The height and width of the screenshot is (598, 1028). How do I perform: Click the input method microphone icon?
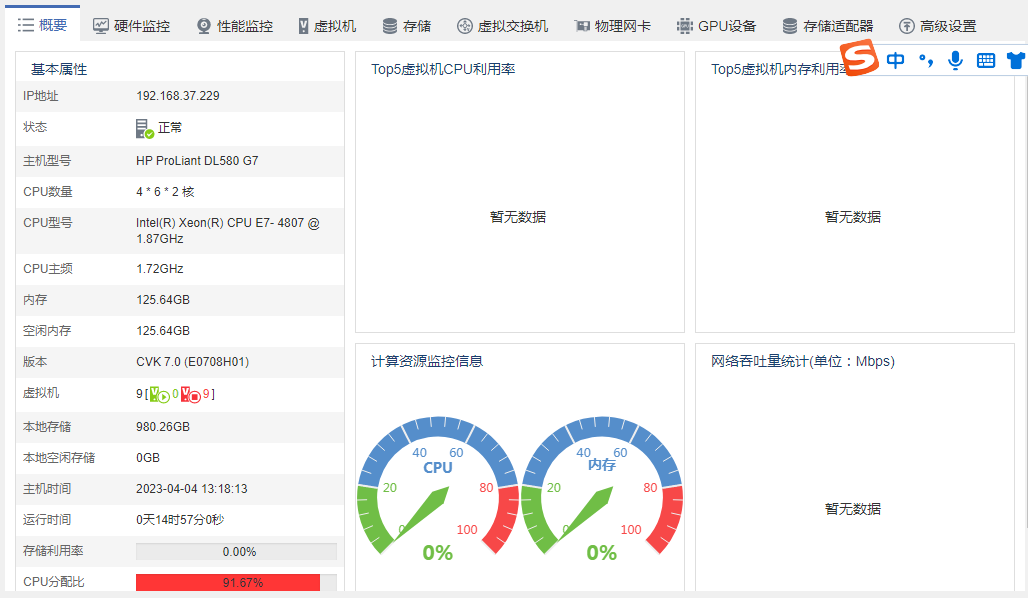[x=955, y=60]
